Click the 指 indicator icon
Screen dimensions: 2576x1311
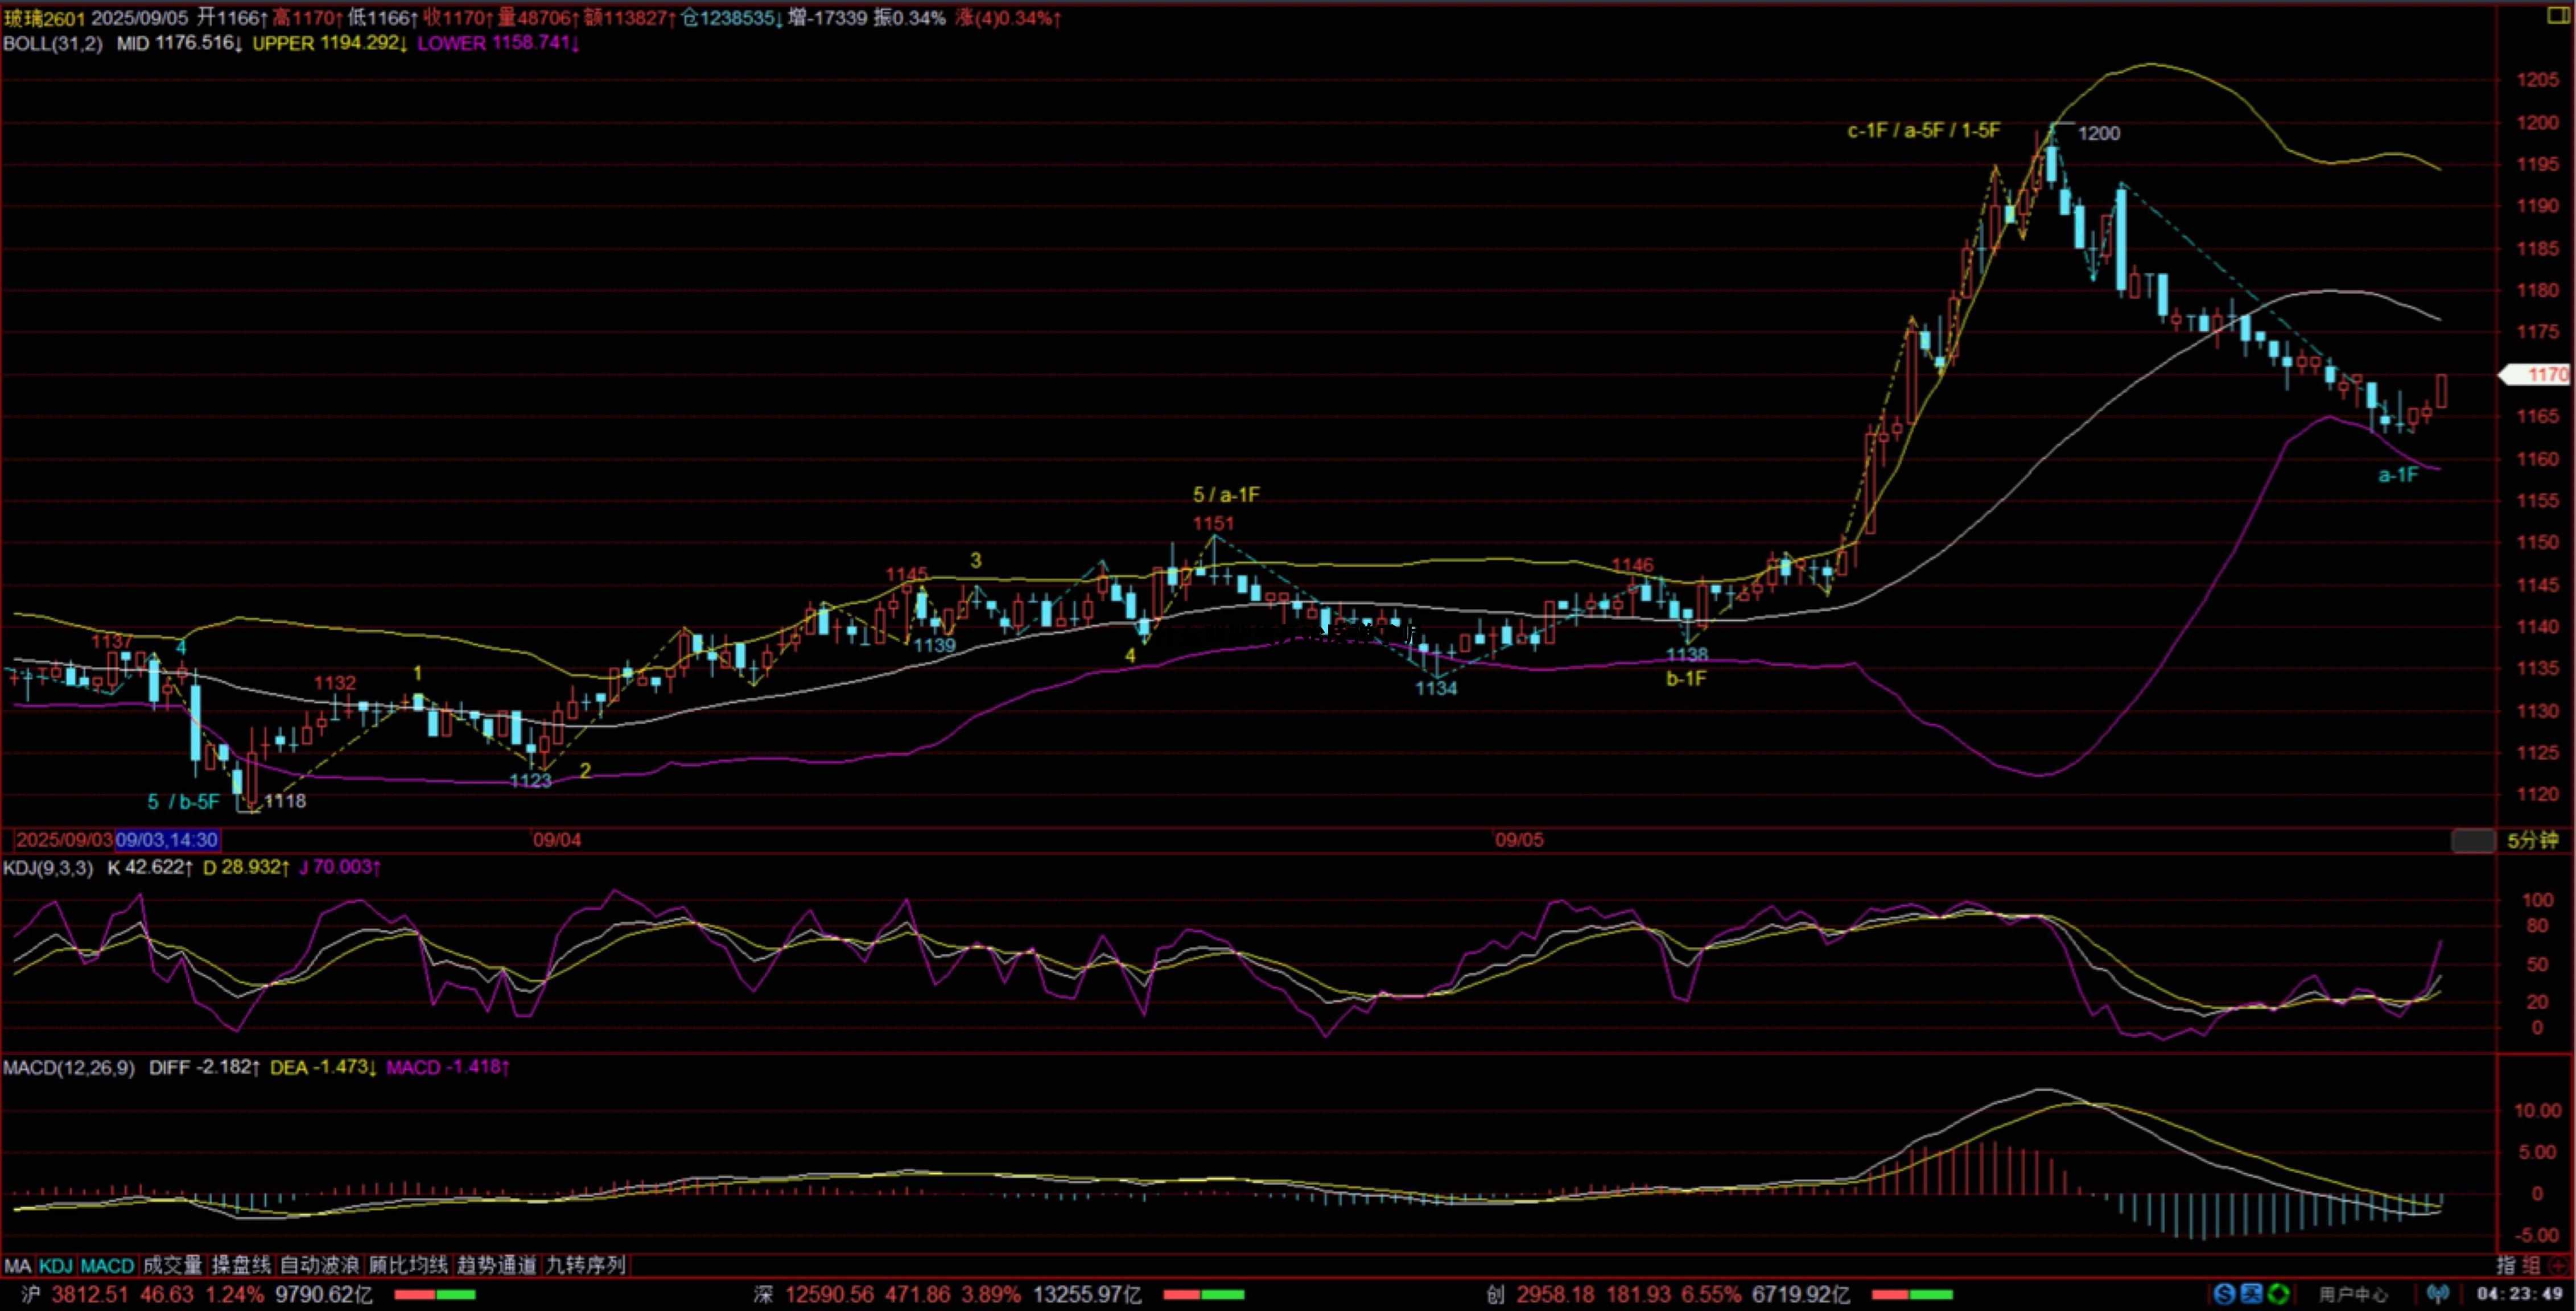(x=2506, y=1265)
